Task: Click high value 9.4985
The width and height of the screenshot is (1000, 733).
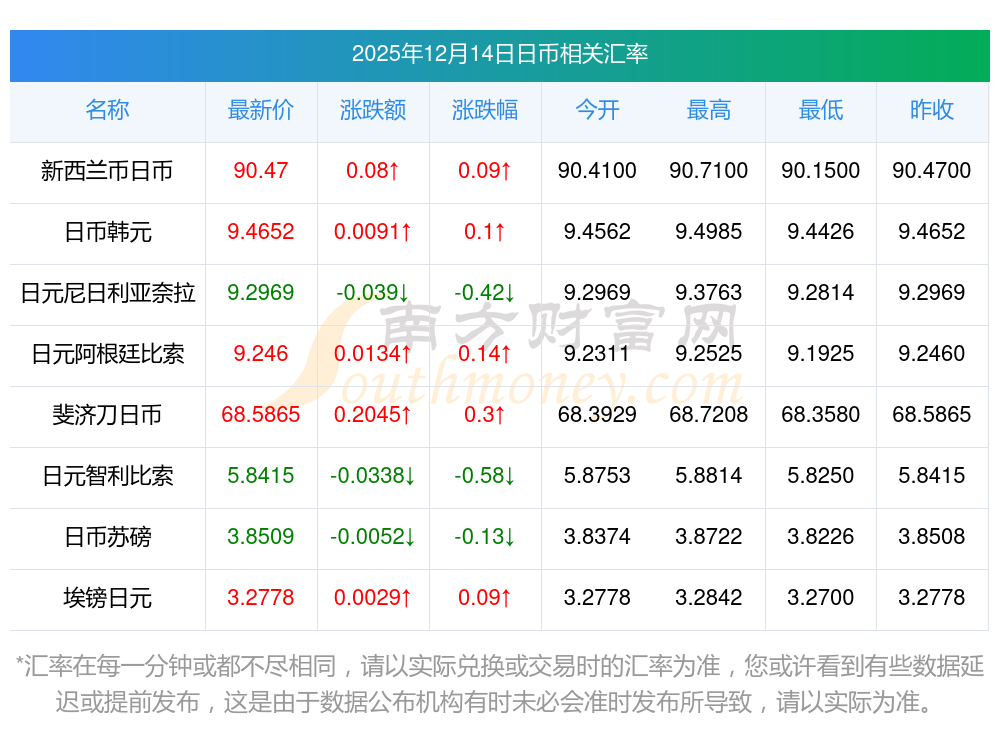Action: (x=709, y=231)
